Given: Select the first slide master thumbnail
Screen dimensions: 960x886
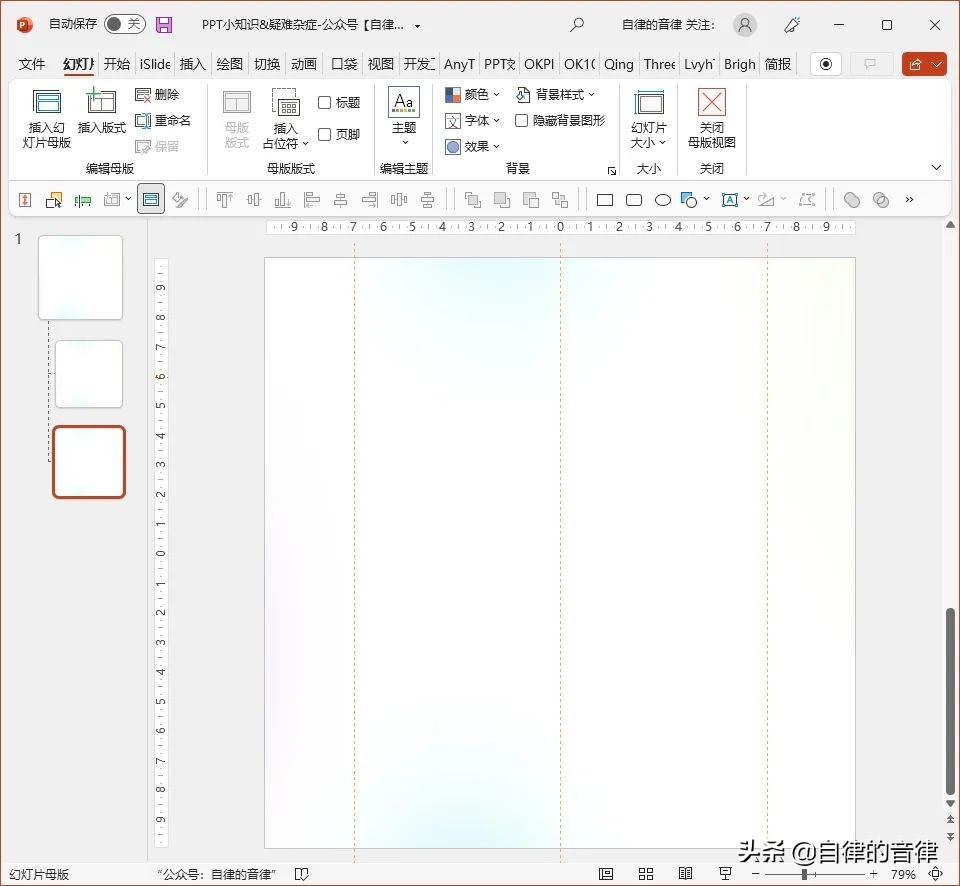Looking at the screenshot, I should click(x=80, y=277).
